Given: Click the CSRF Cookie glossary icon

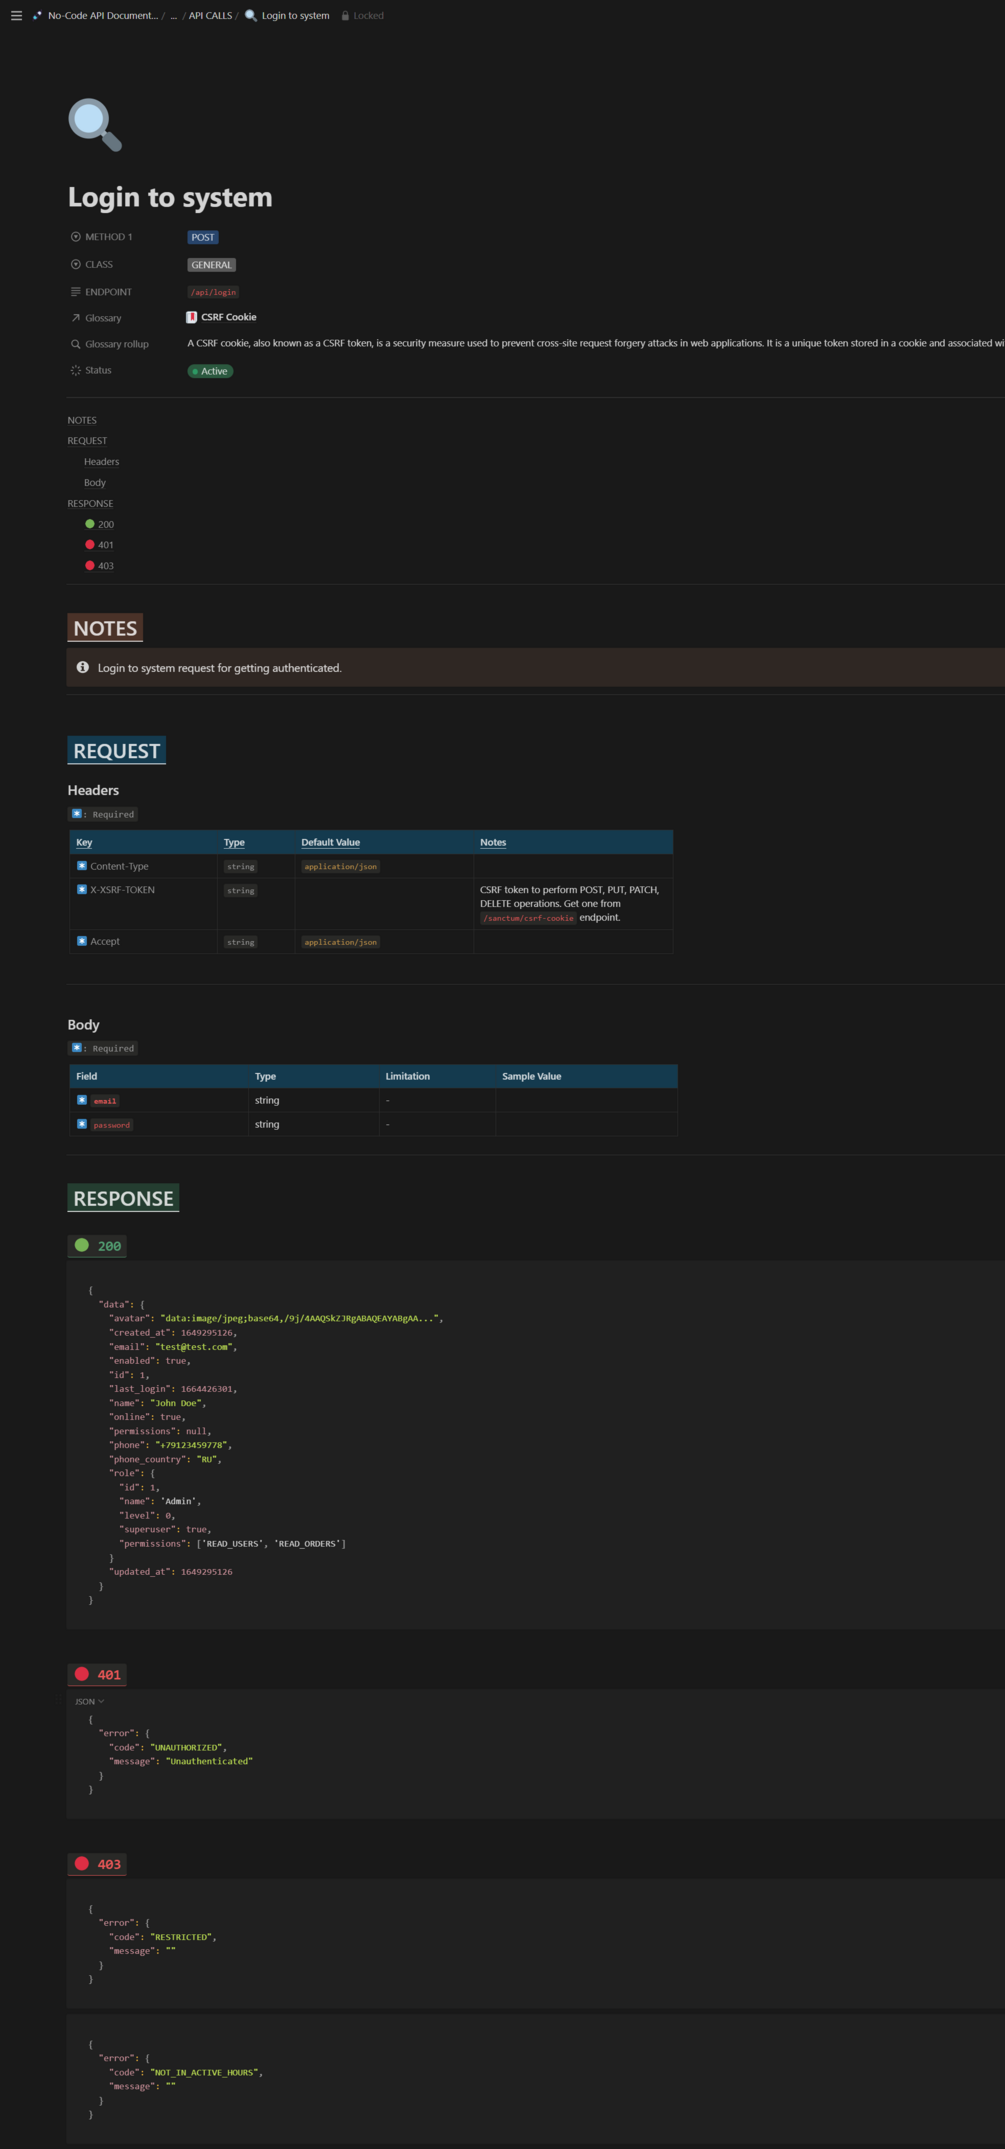Looking at the screenshot, I should click(x=192, y=317).
